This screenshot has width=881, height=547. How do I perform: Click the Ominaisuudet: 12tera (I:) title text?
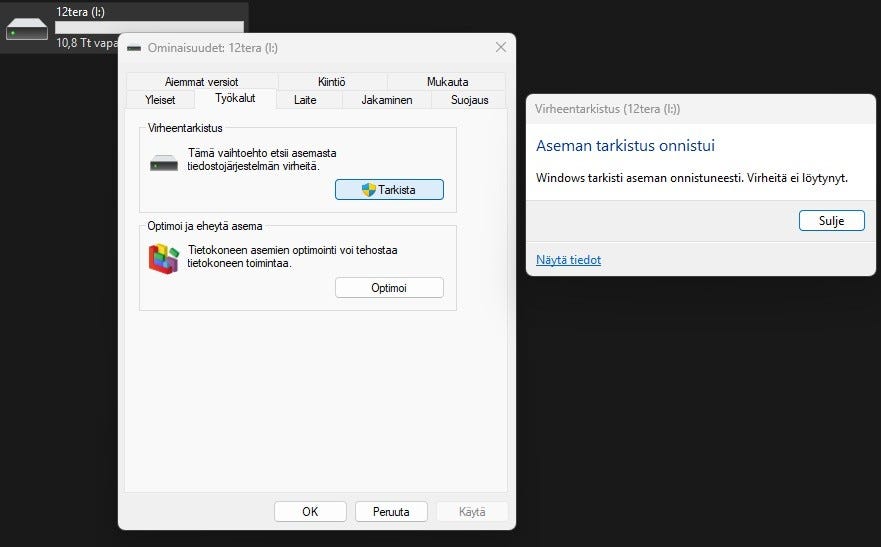212,48
